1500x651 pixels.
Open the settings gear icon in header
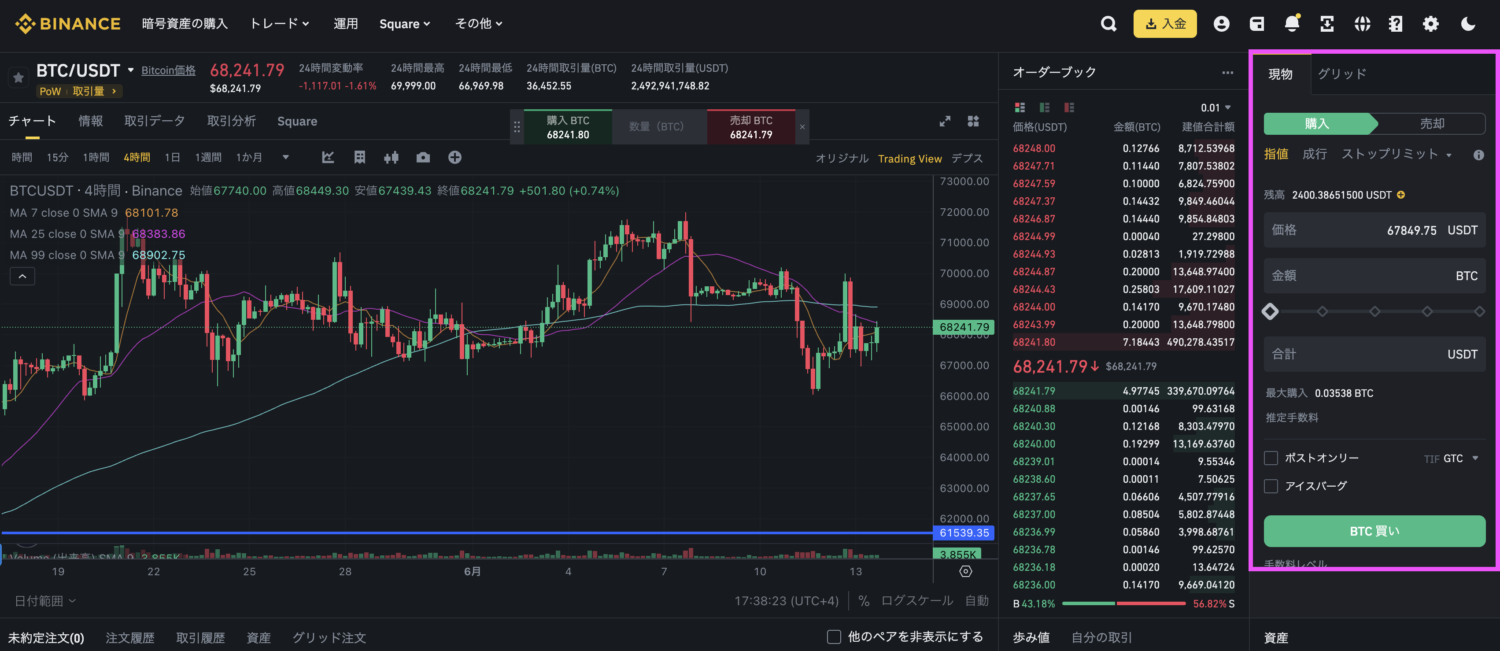click(x=1431, y=24)
